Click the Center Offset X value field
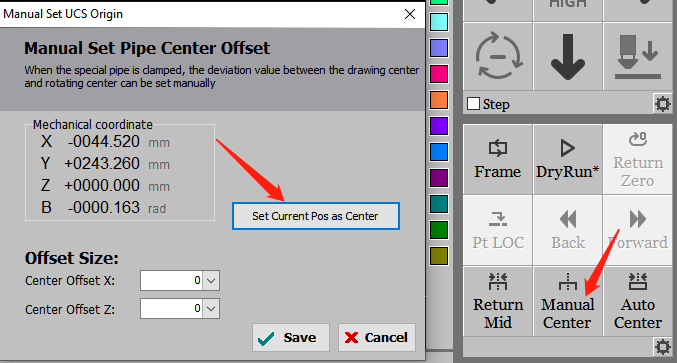 coord(172,281)
